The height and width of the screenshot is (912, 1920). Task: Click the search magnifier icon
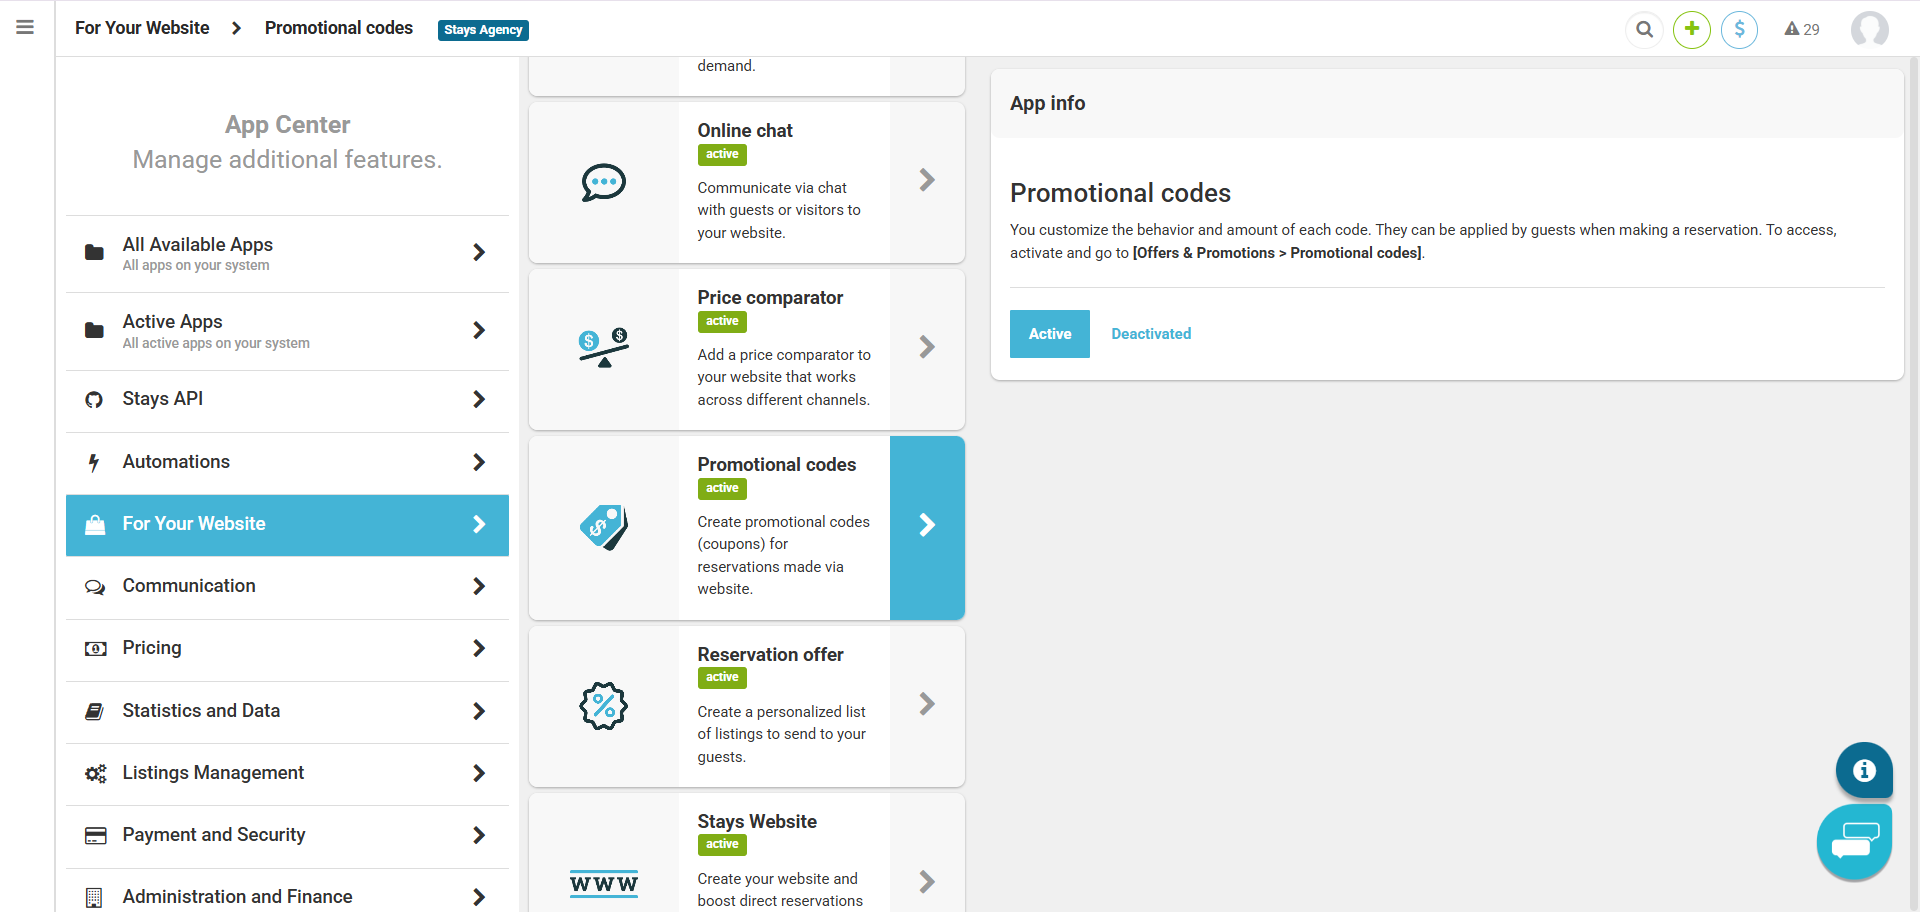click(x=1644, y=29)
